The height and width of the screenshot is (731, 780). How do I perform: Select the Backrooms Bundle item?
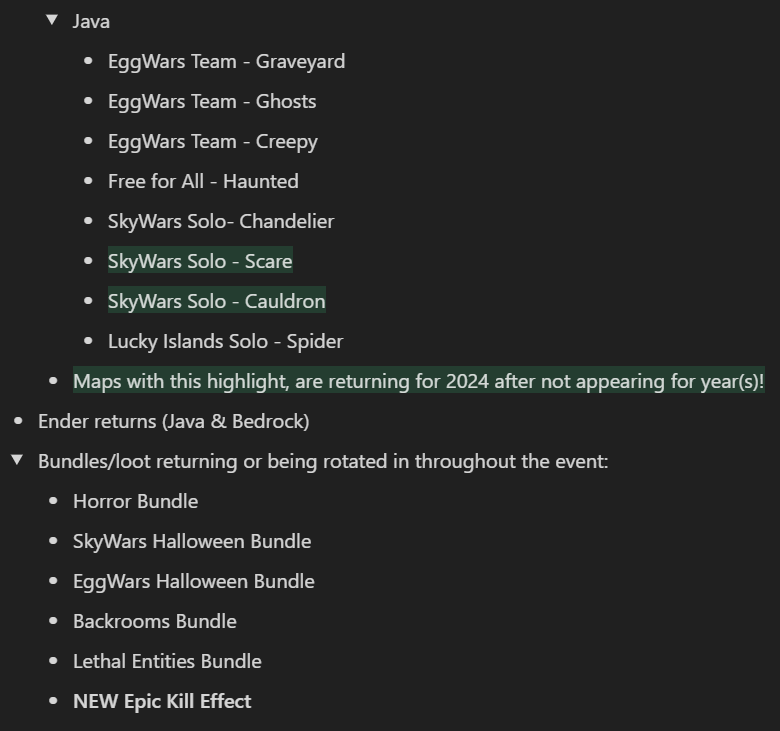(155, 621)
